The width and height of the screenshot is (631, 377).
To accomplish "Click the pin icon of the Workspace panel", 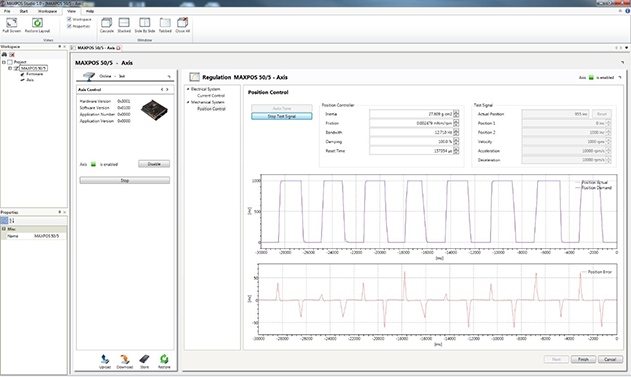I will click(x=60, y=47).
